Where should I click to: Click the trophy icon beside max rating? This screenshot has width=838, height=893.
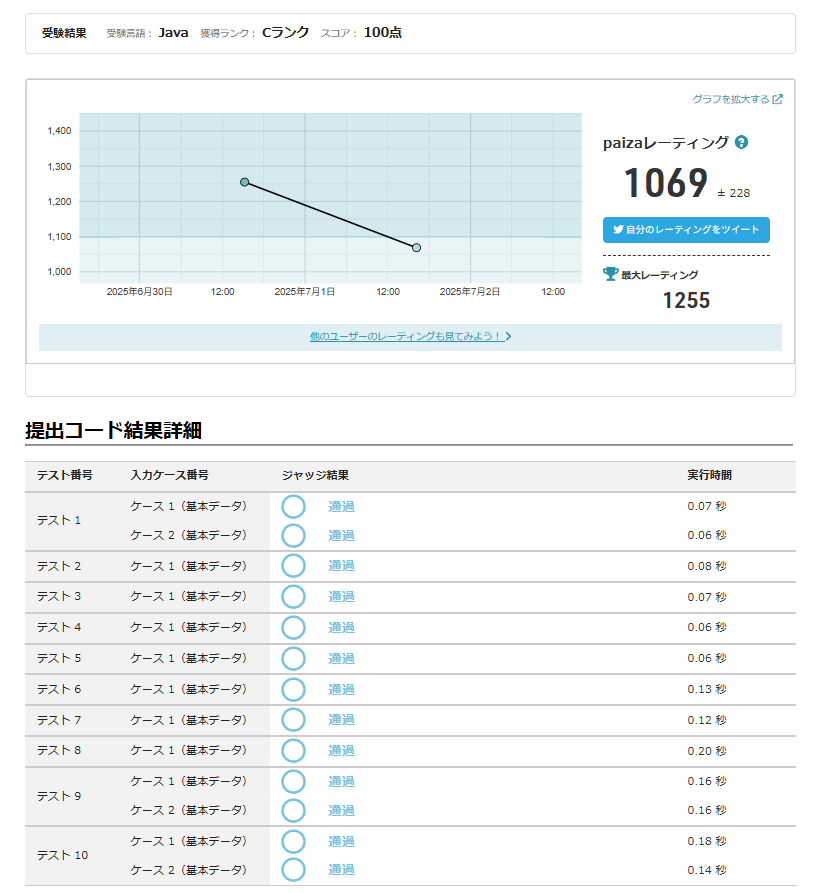tap(610, 274)
